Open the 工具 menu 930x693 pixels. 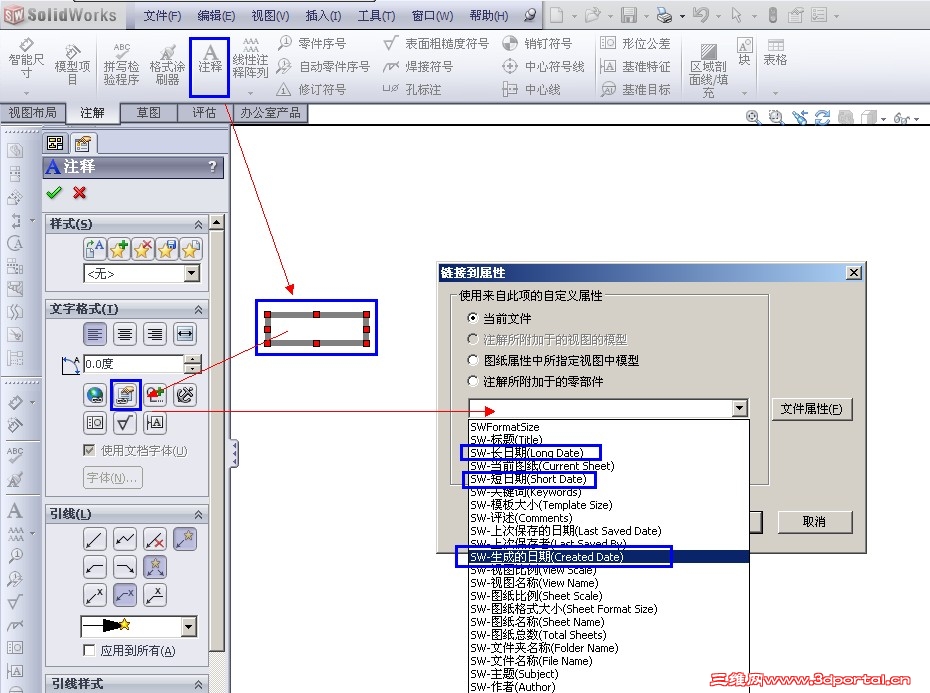(376, 15)
